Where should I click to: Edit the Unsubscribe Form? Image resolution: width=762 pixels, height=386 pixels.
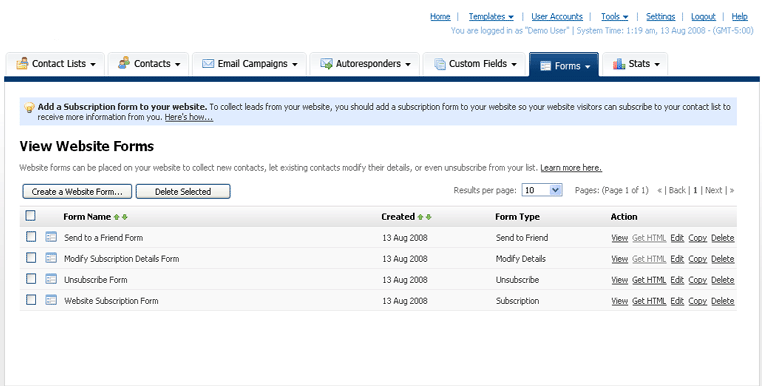[677, 280]
